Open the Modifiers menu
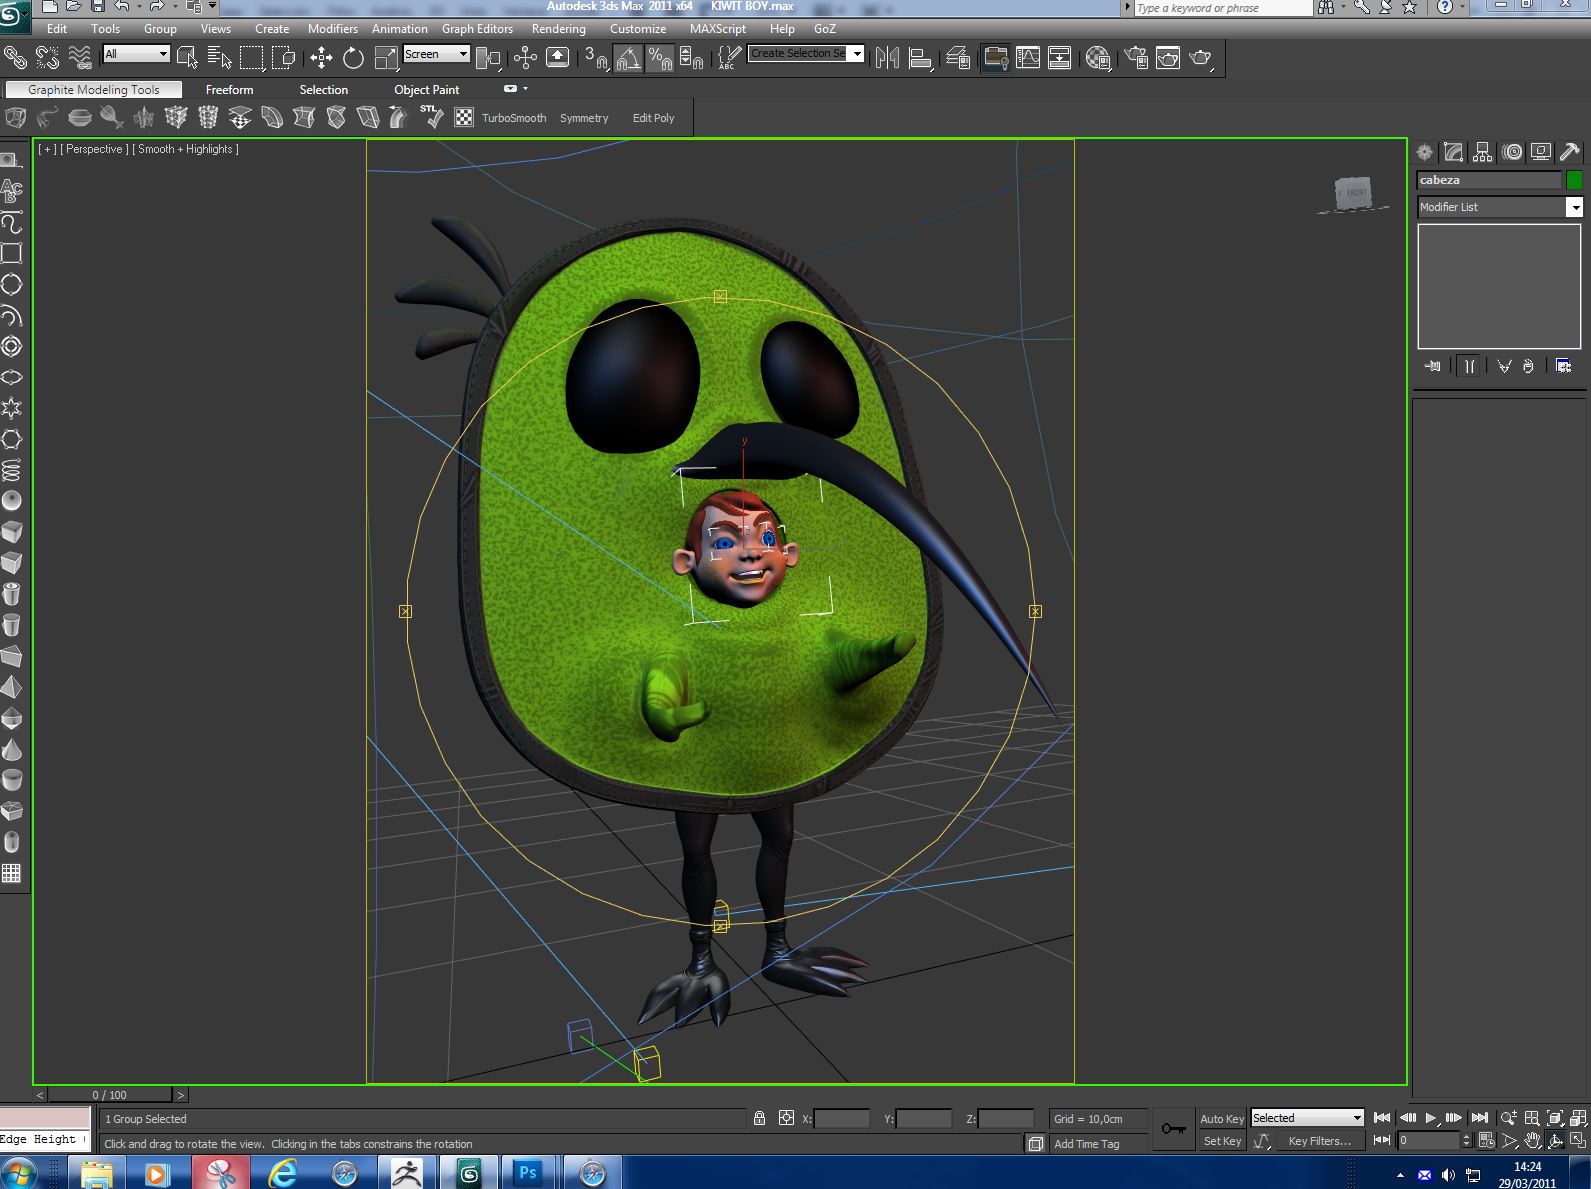The image size is (1591, 1189). tap(333, 29)
